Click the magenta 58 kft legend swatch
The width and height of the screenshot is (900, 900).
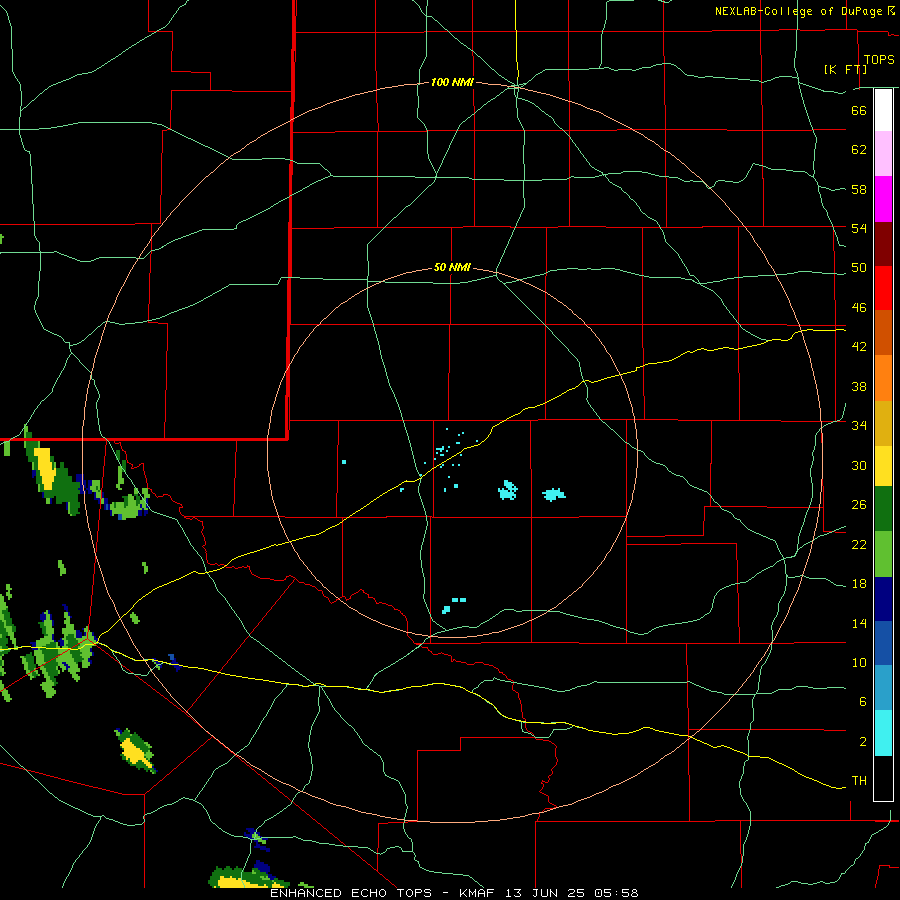tap(883, 199)
